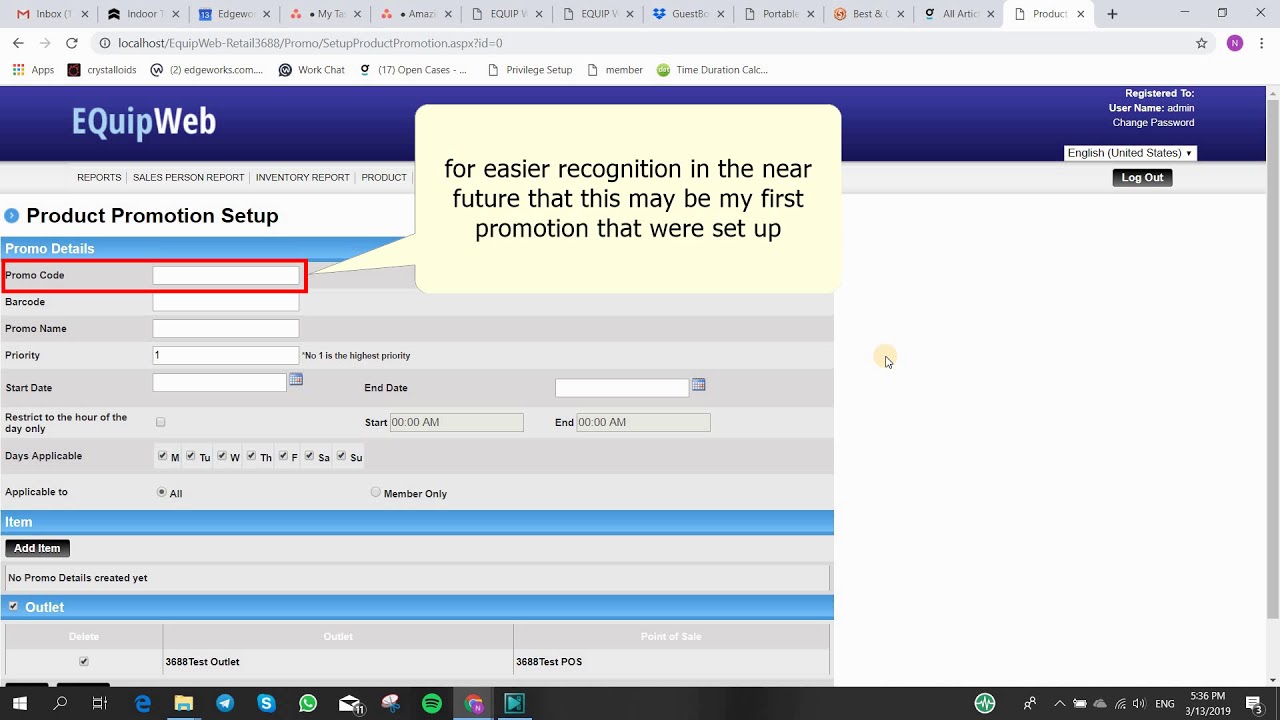Viewport: 1280px width, 720px height.
Task: Open the Mail app in taskbar
Action: (350, 704)
